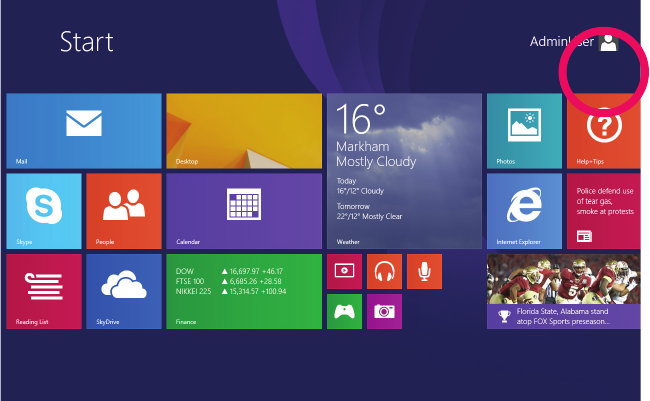The height and width of the screenshot is (401, 650).
Task: Open the Help+Tips tile
Action: 604,131
